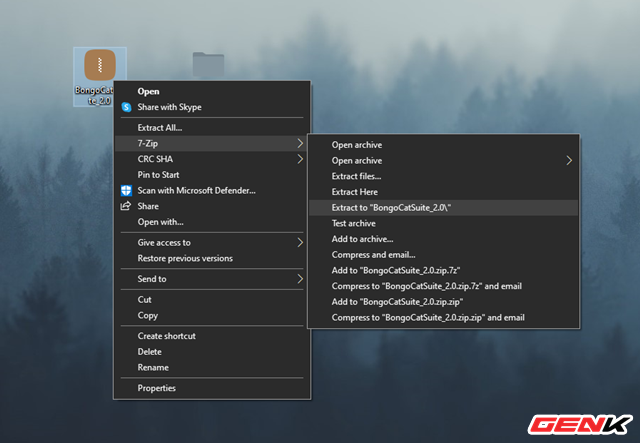Select the folder icon on the desktop
Screen dimensions: 640x443
click(x=208, y=64)
